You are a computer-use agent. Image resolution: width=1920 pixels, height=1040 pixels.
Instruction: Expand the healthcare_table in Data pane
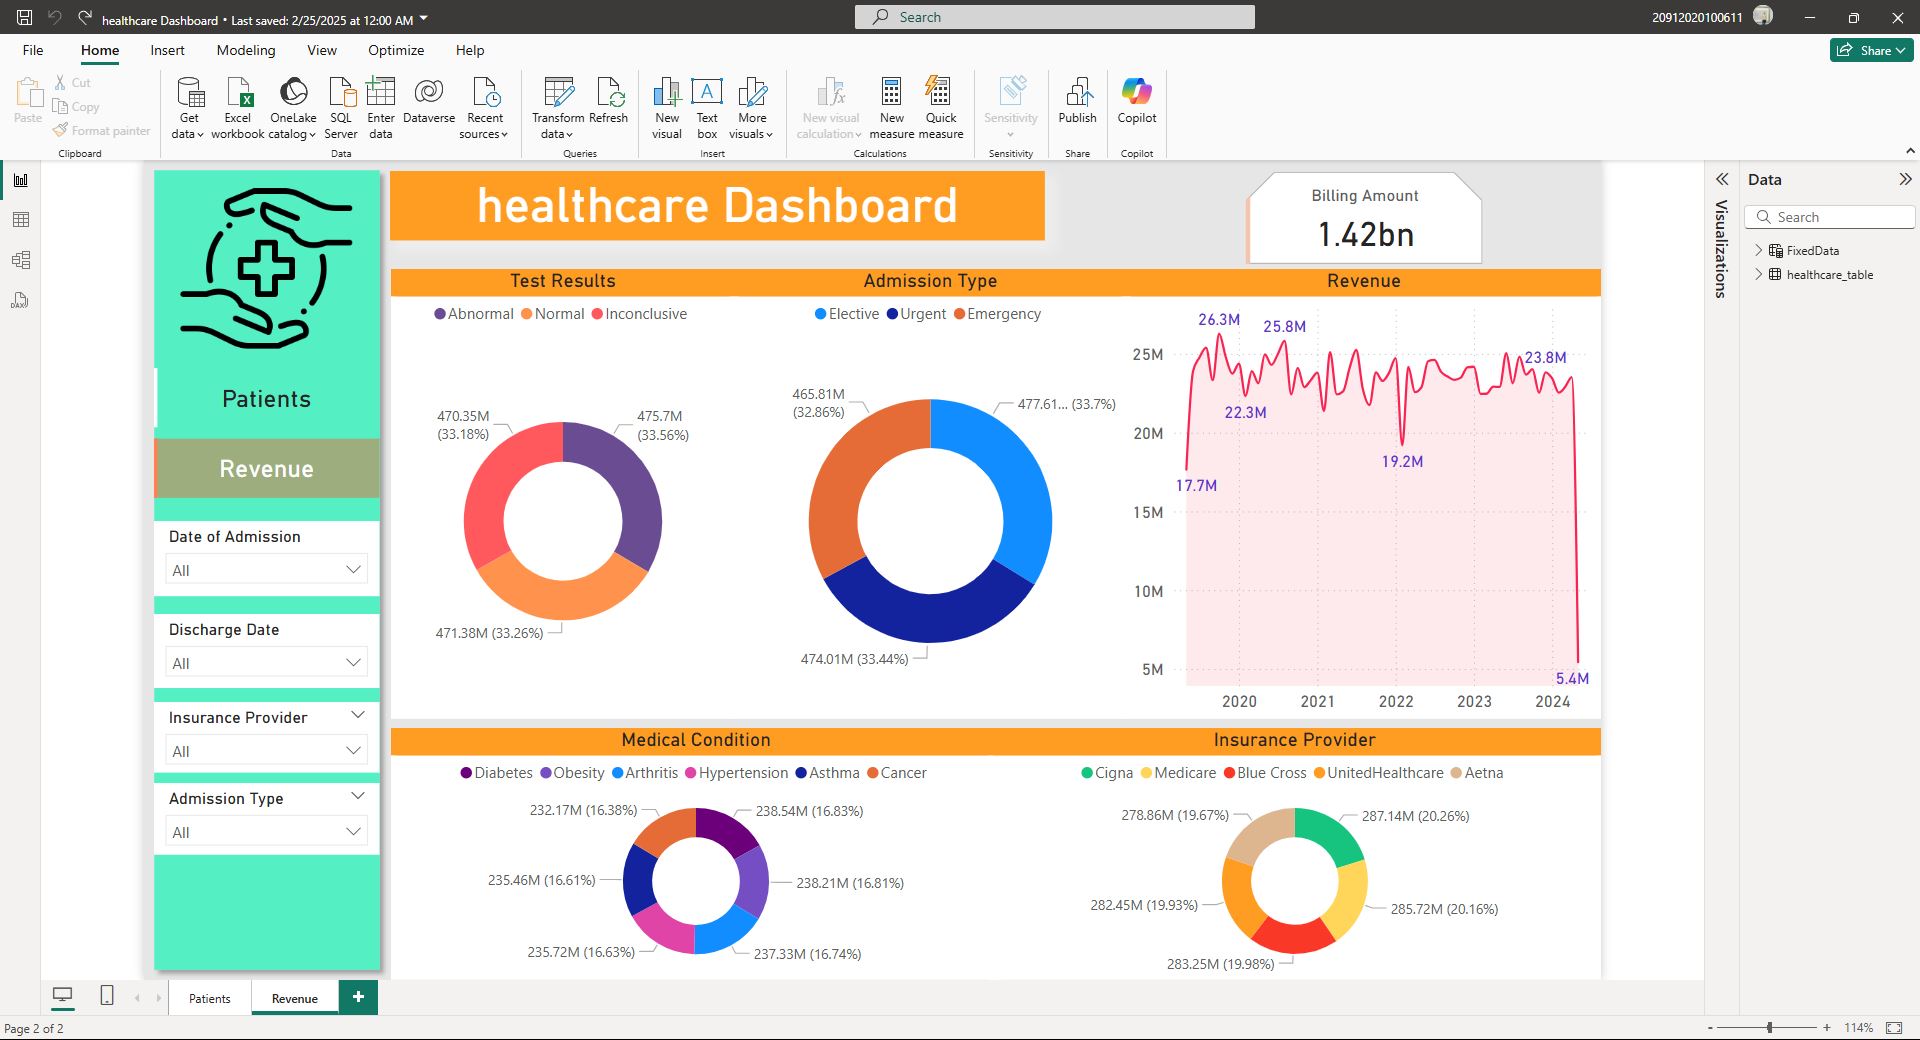(1759, 275)
